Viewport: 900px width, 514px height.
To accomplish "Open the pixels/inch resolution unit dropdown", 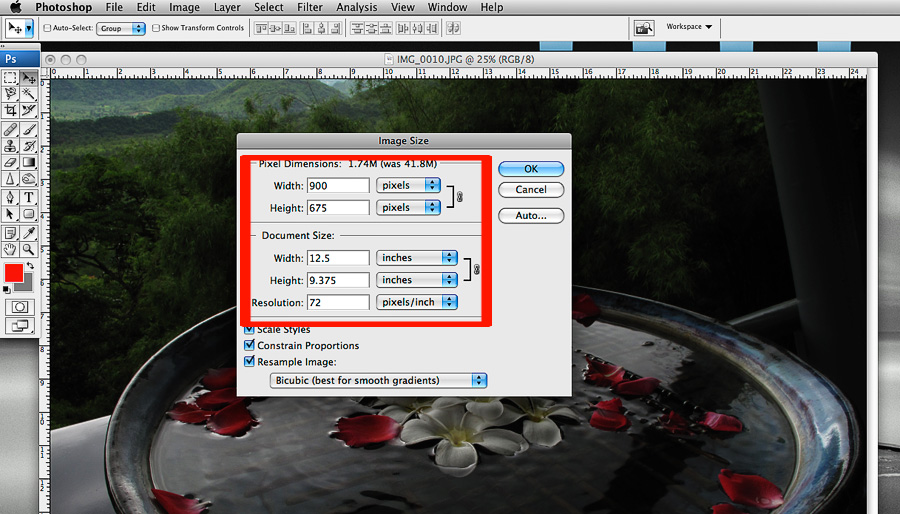I will point(417,302).
